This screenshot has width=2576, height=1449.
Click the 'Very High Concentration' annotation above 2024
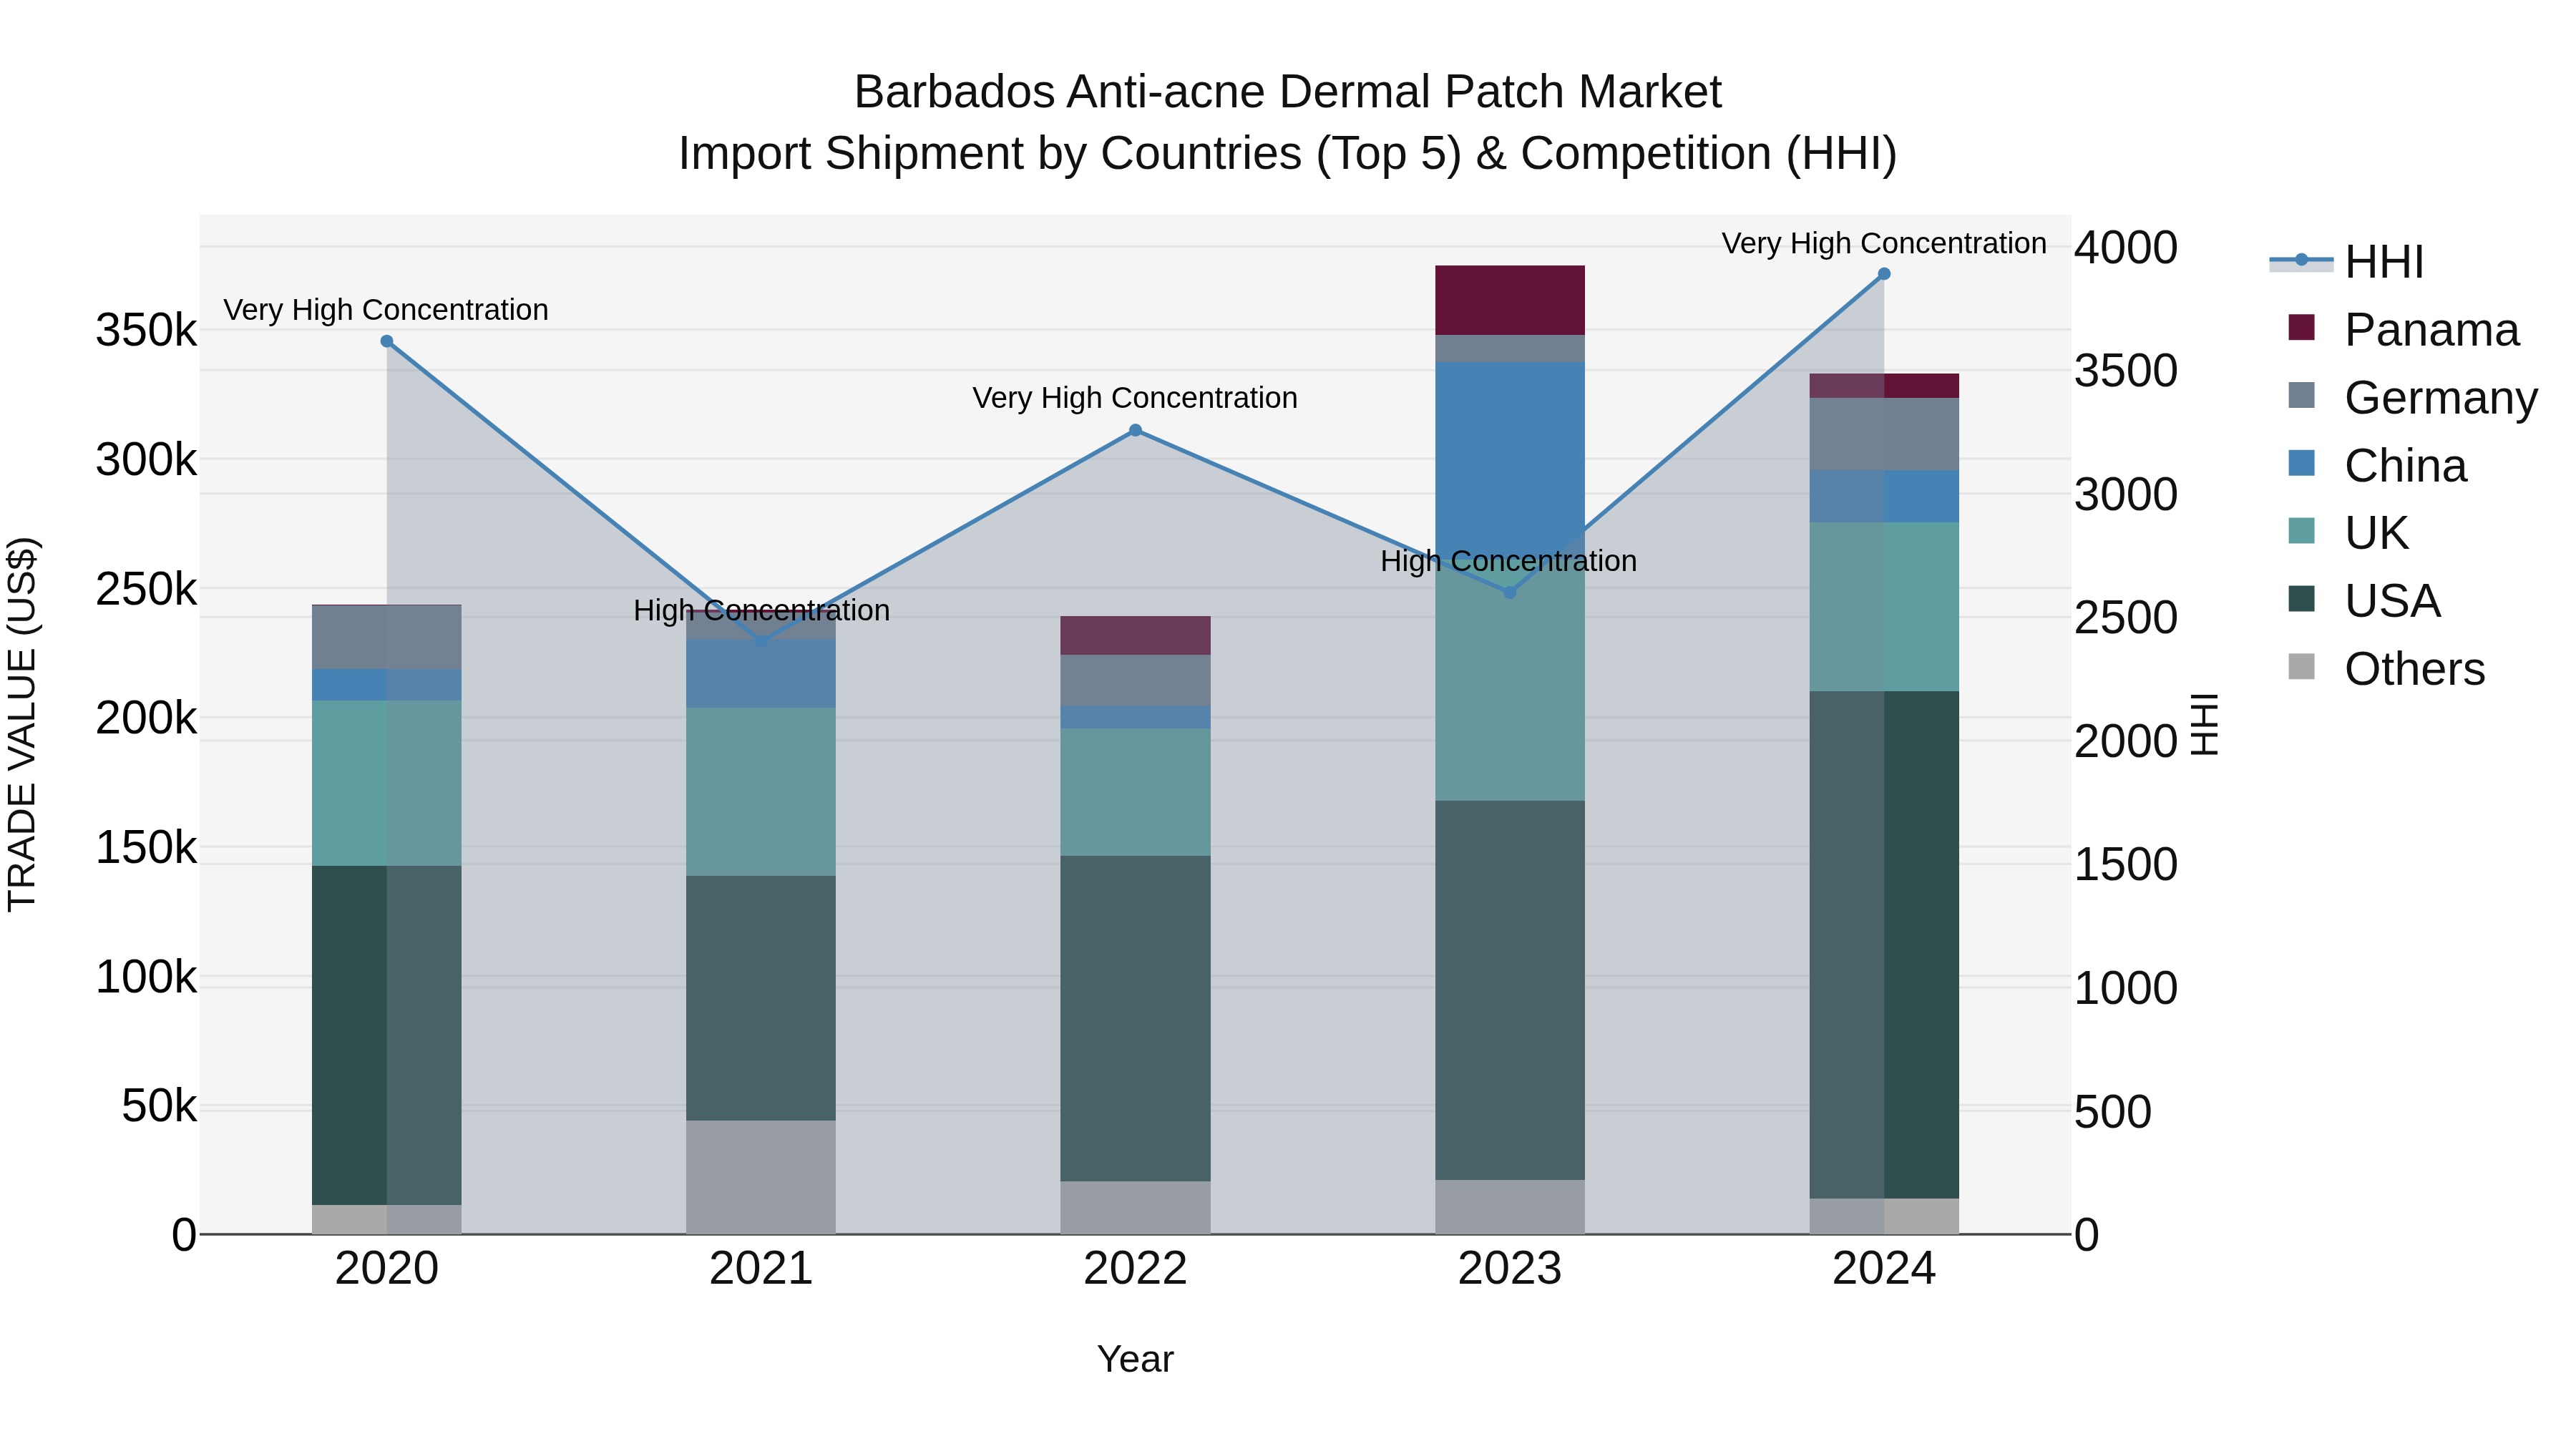point(1884,243)
